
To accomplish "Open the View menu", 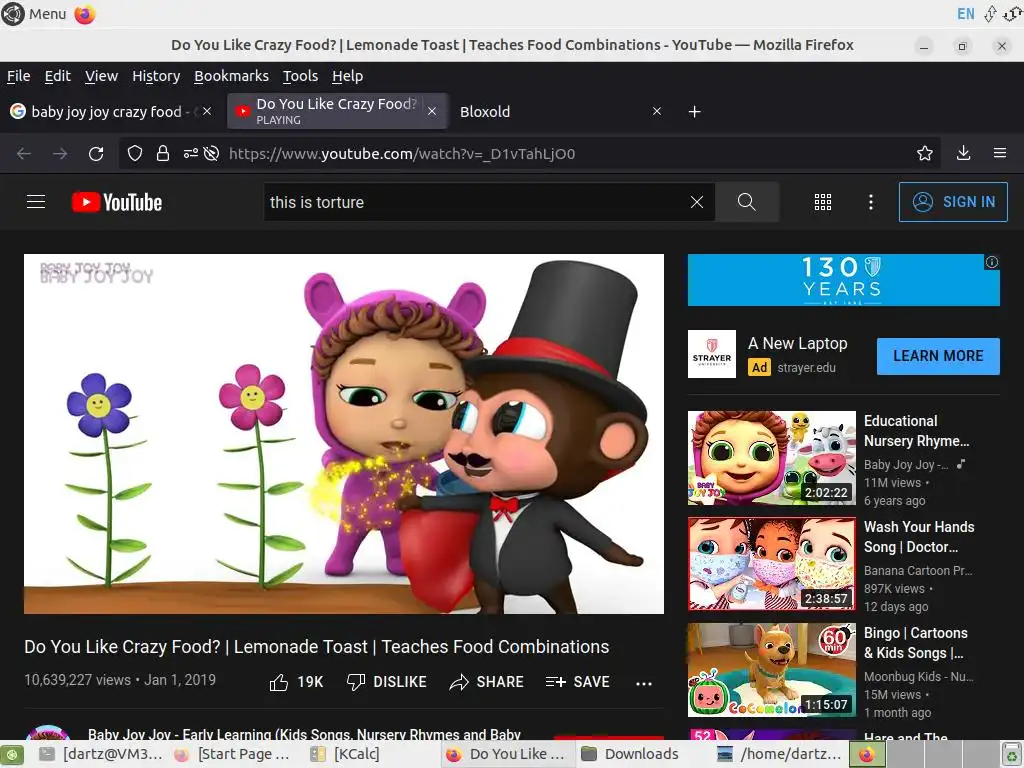I will 101,76.
